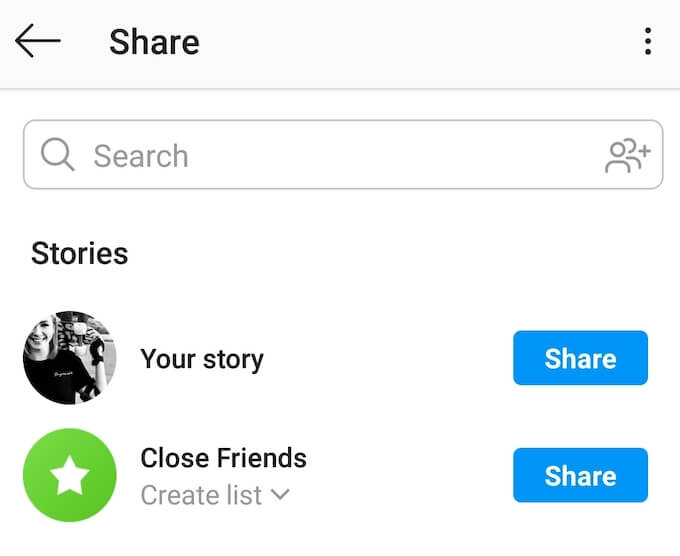Select the Your story label
680x556 pixels.
tap(202, 360)
